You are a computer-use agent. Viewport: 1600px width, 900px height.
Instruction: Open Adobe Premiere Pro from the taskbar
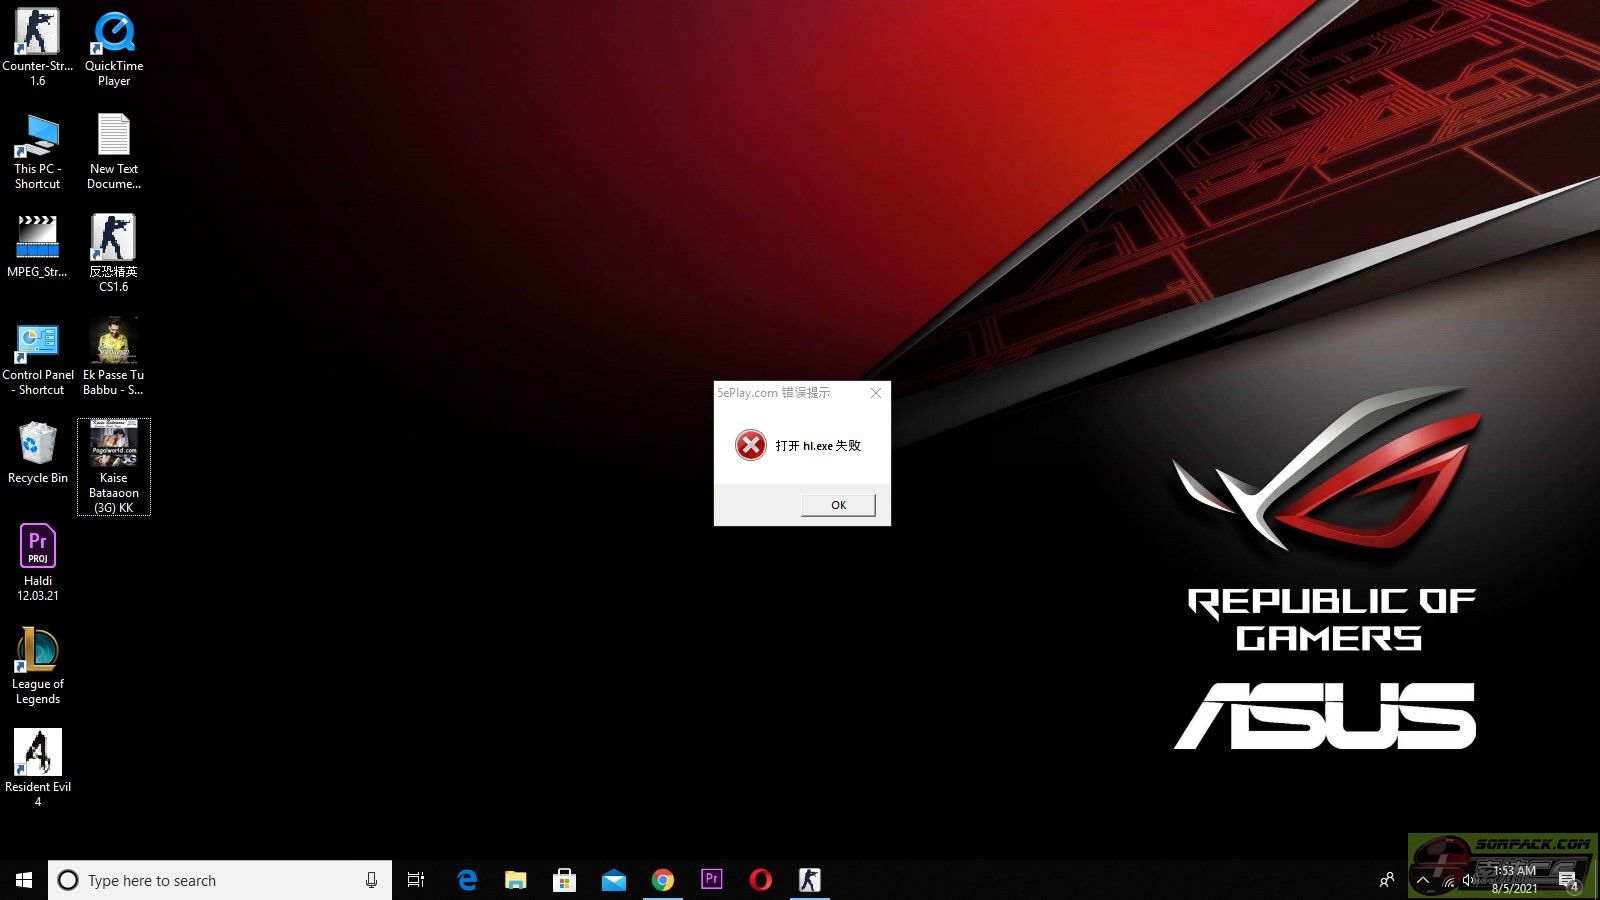[712, 880]
